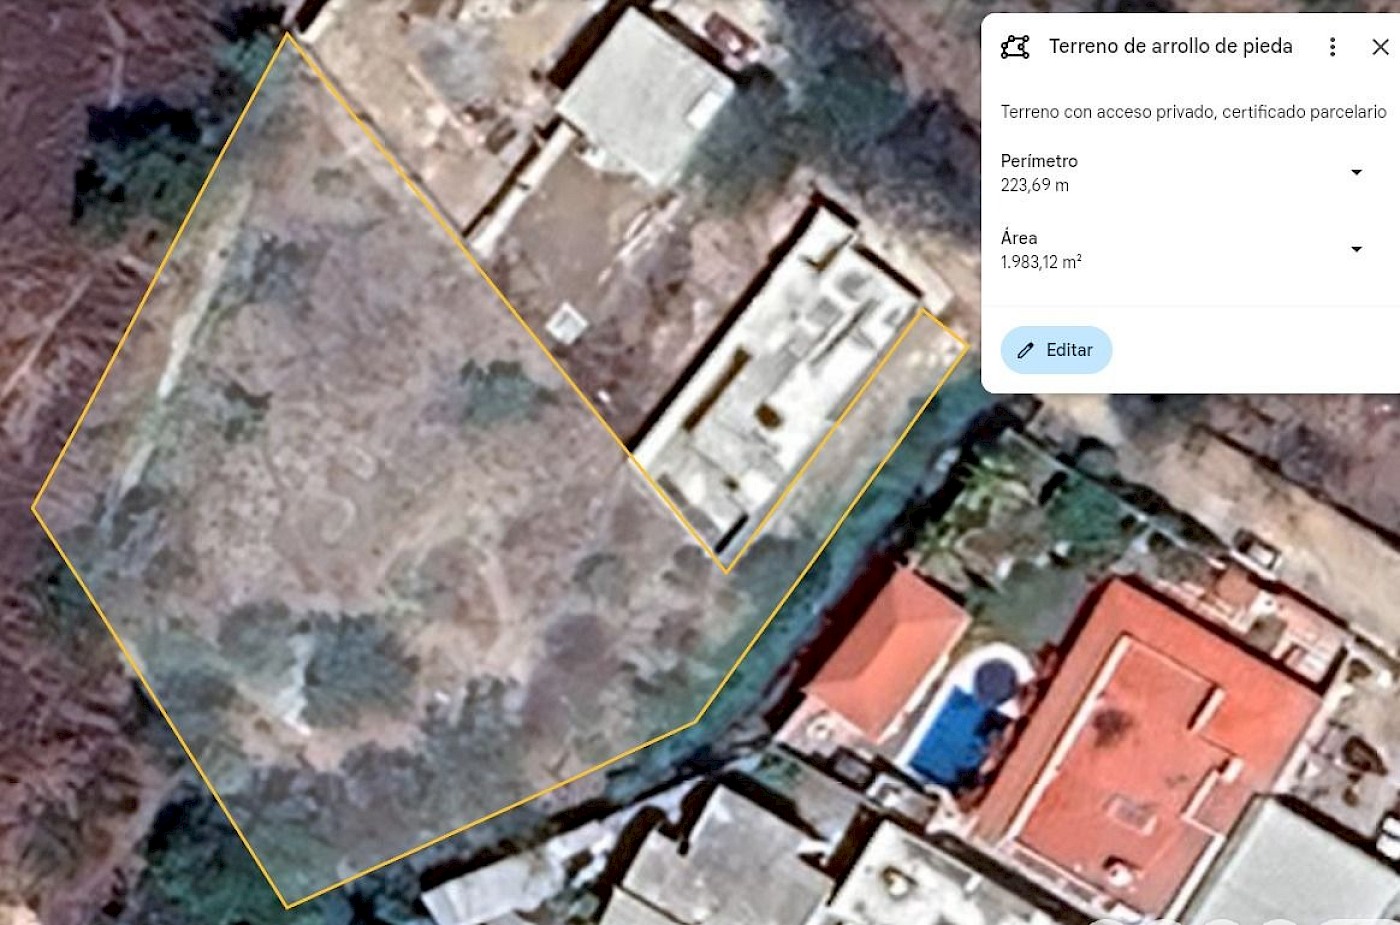
Task: Click the polygon shape icon beside the title
Action: click(1015, 47)
